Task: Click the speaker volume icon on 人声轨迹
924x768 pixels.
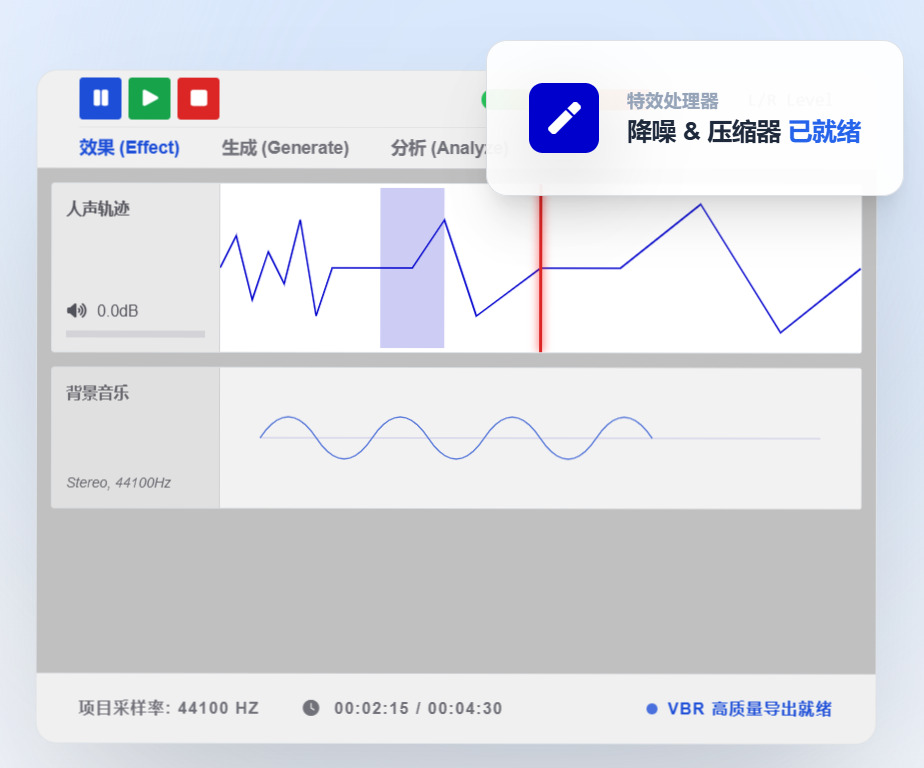Action: [77, 310]
